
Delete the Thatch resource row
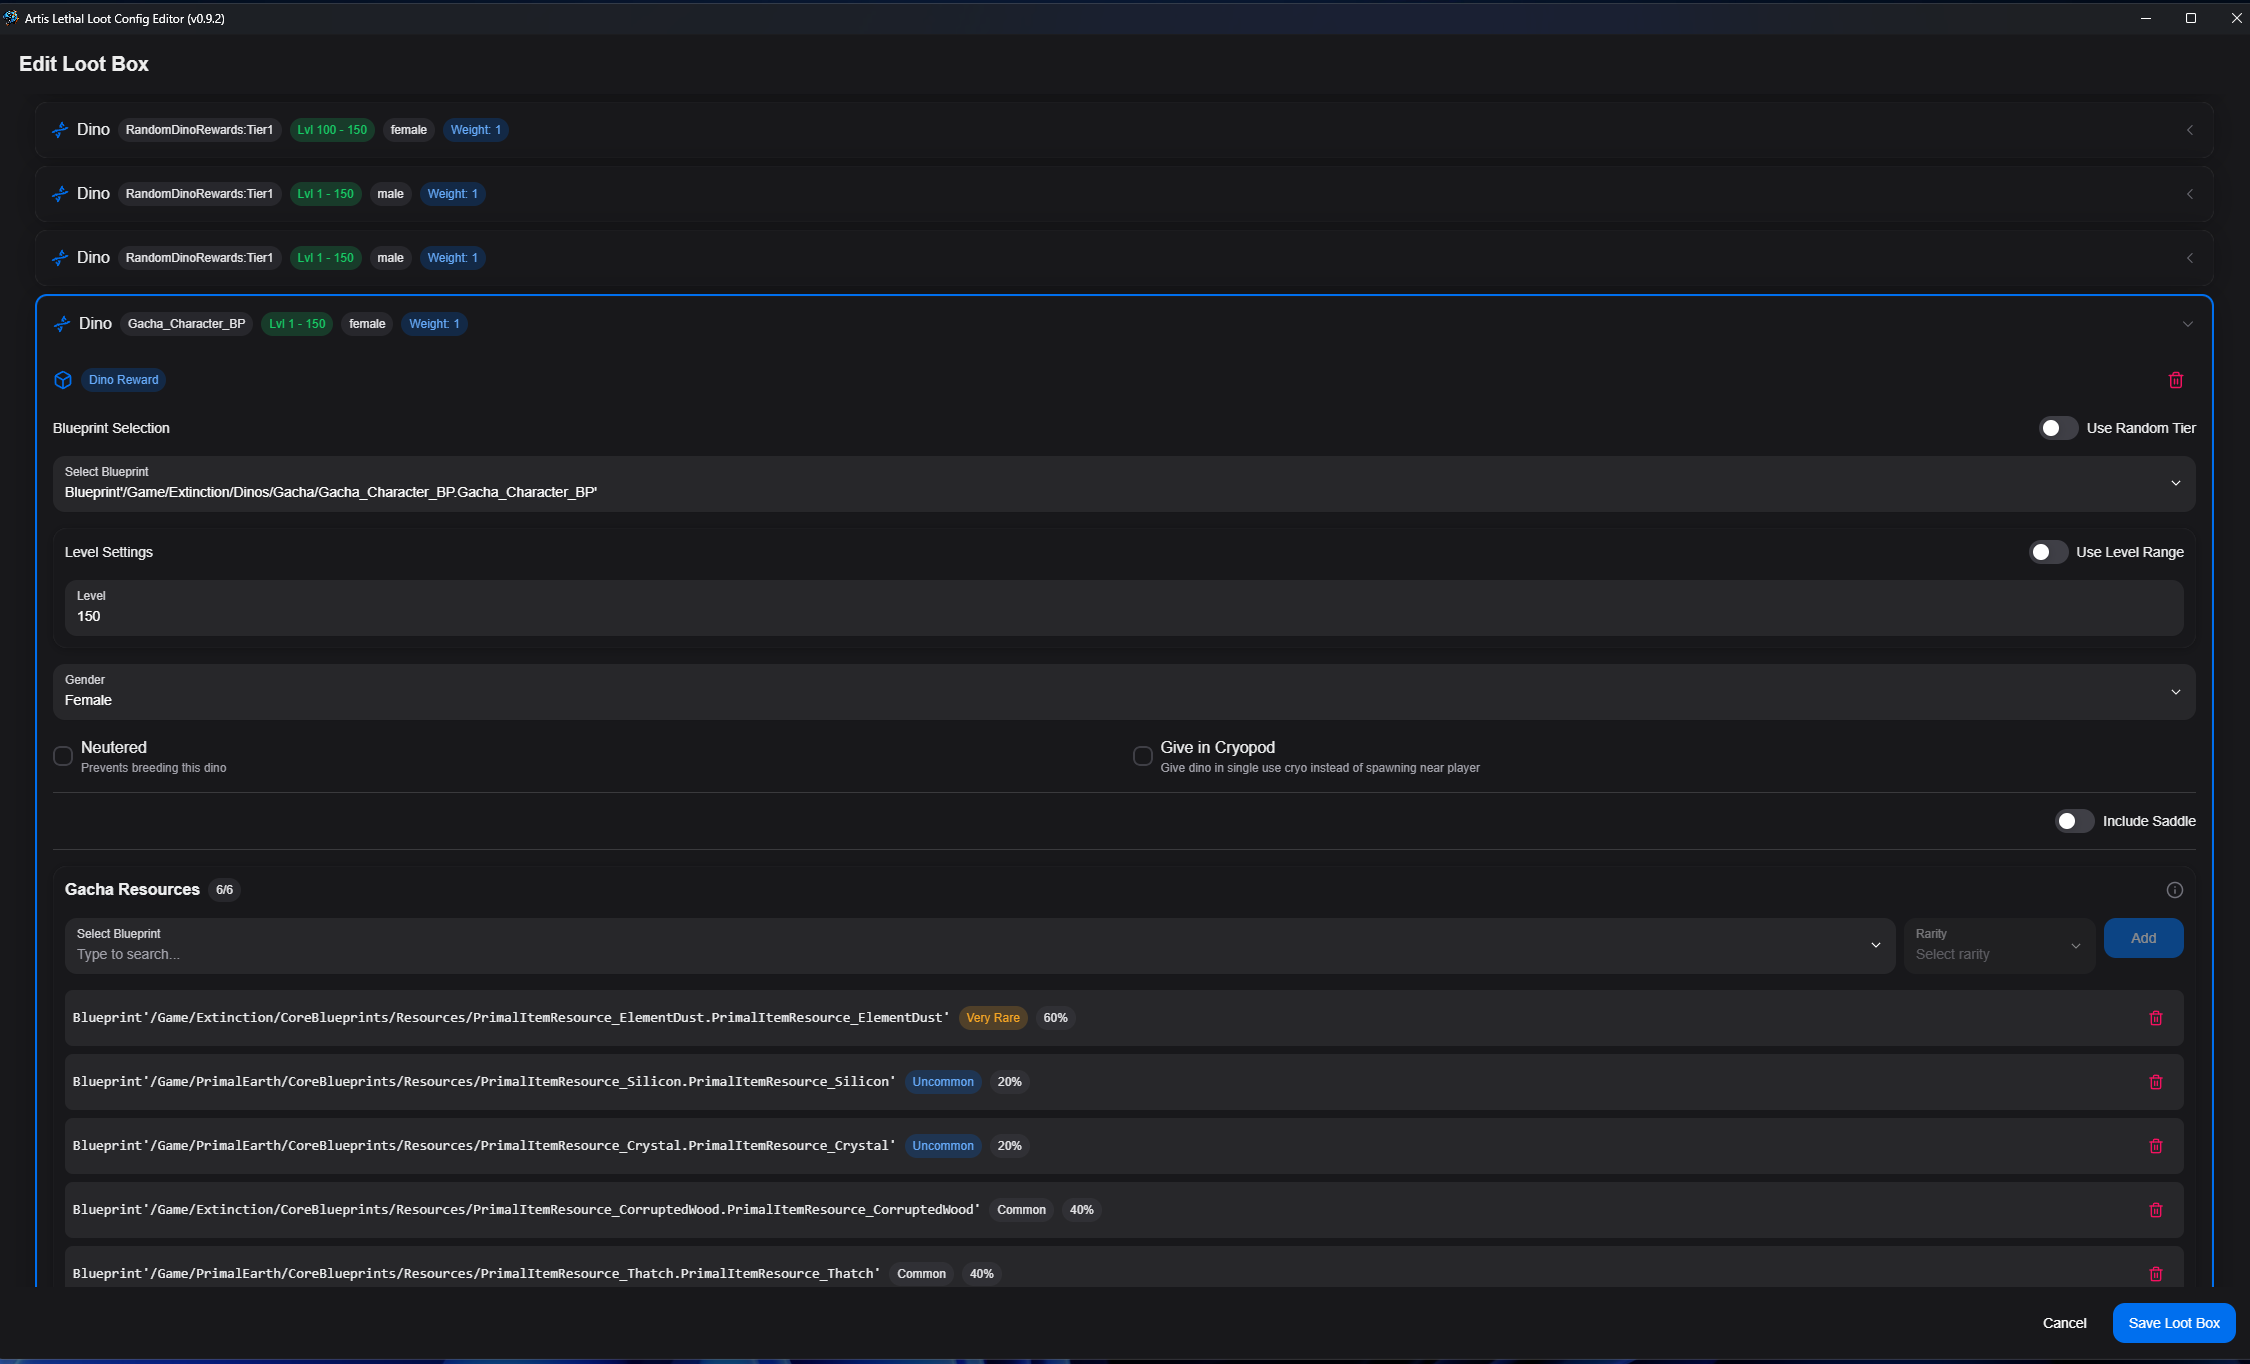coord(2156,1274)
